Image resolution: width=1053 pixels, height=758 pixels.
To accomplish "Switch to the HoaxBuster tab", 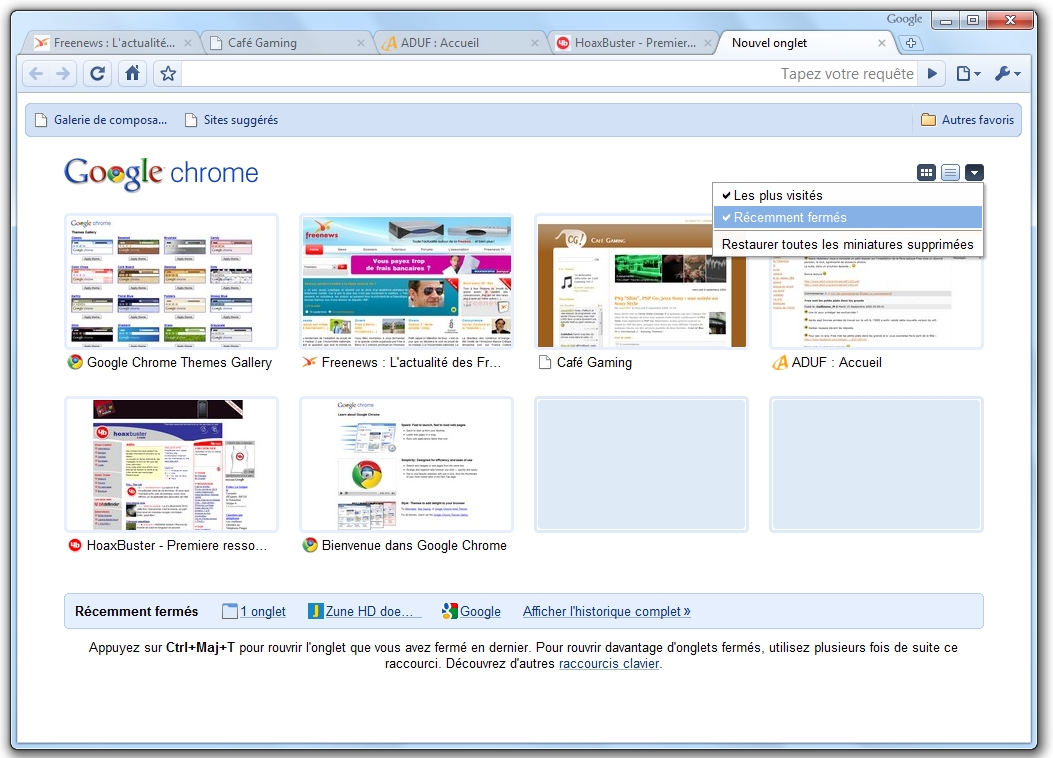I will click(x=633, y=43).
